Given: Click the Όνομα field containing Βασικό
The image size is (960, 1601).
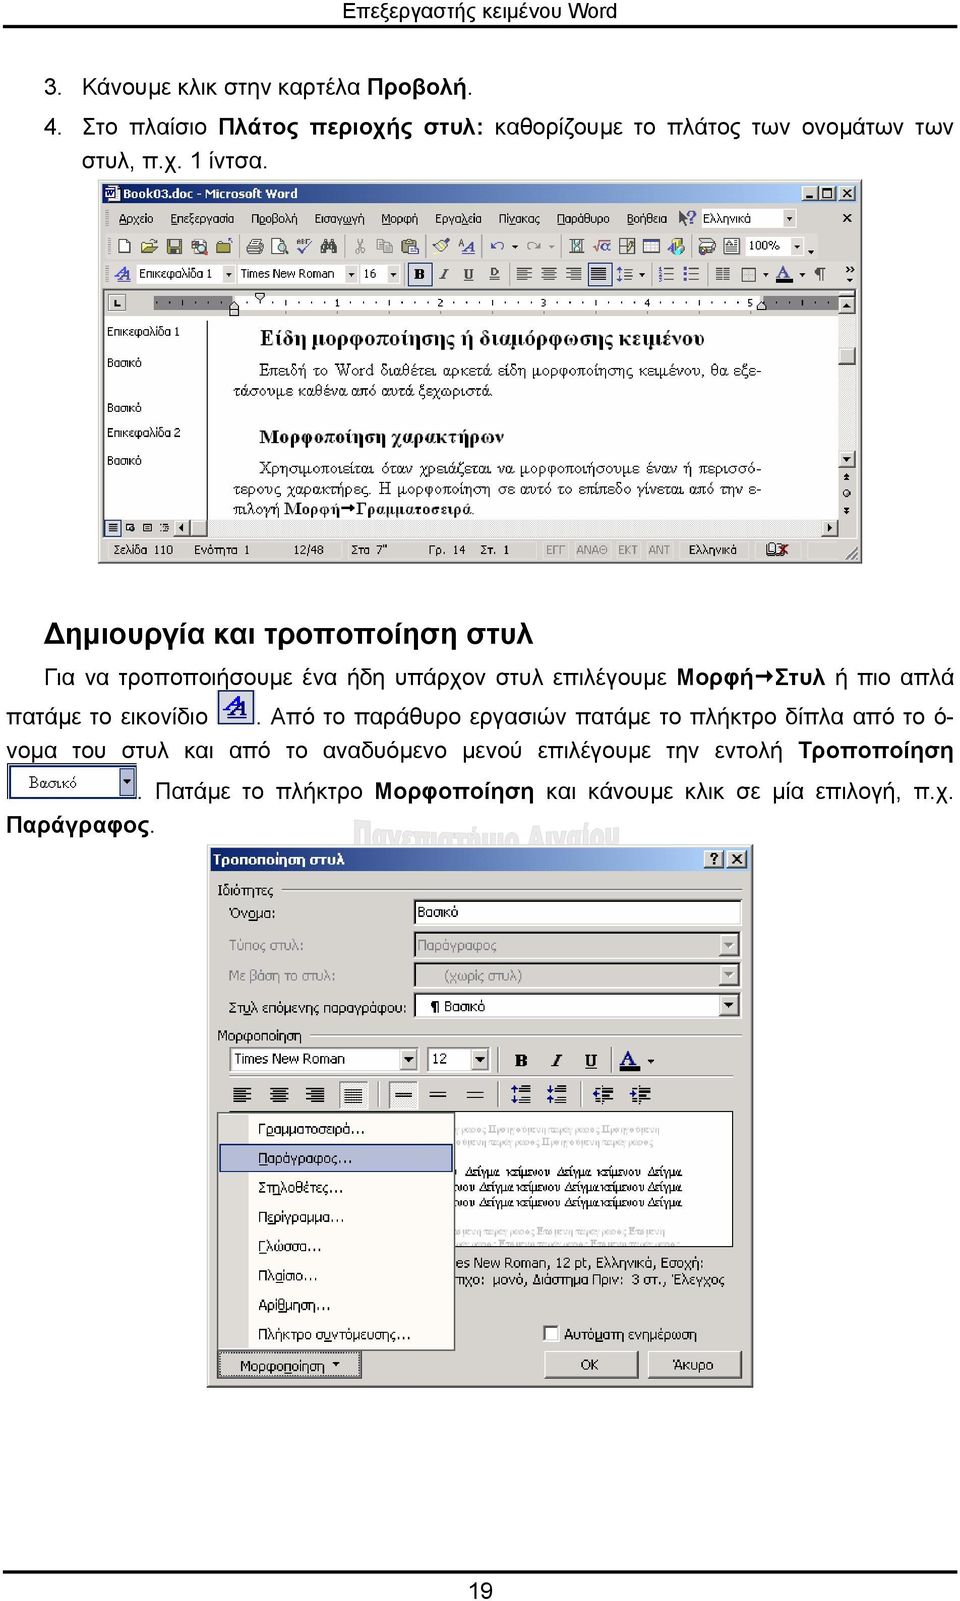Looking at the screenshot, I should (577, 912).
